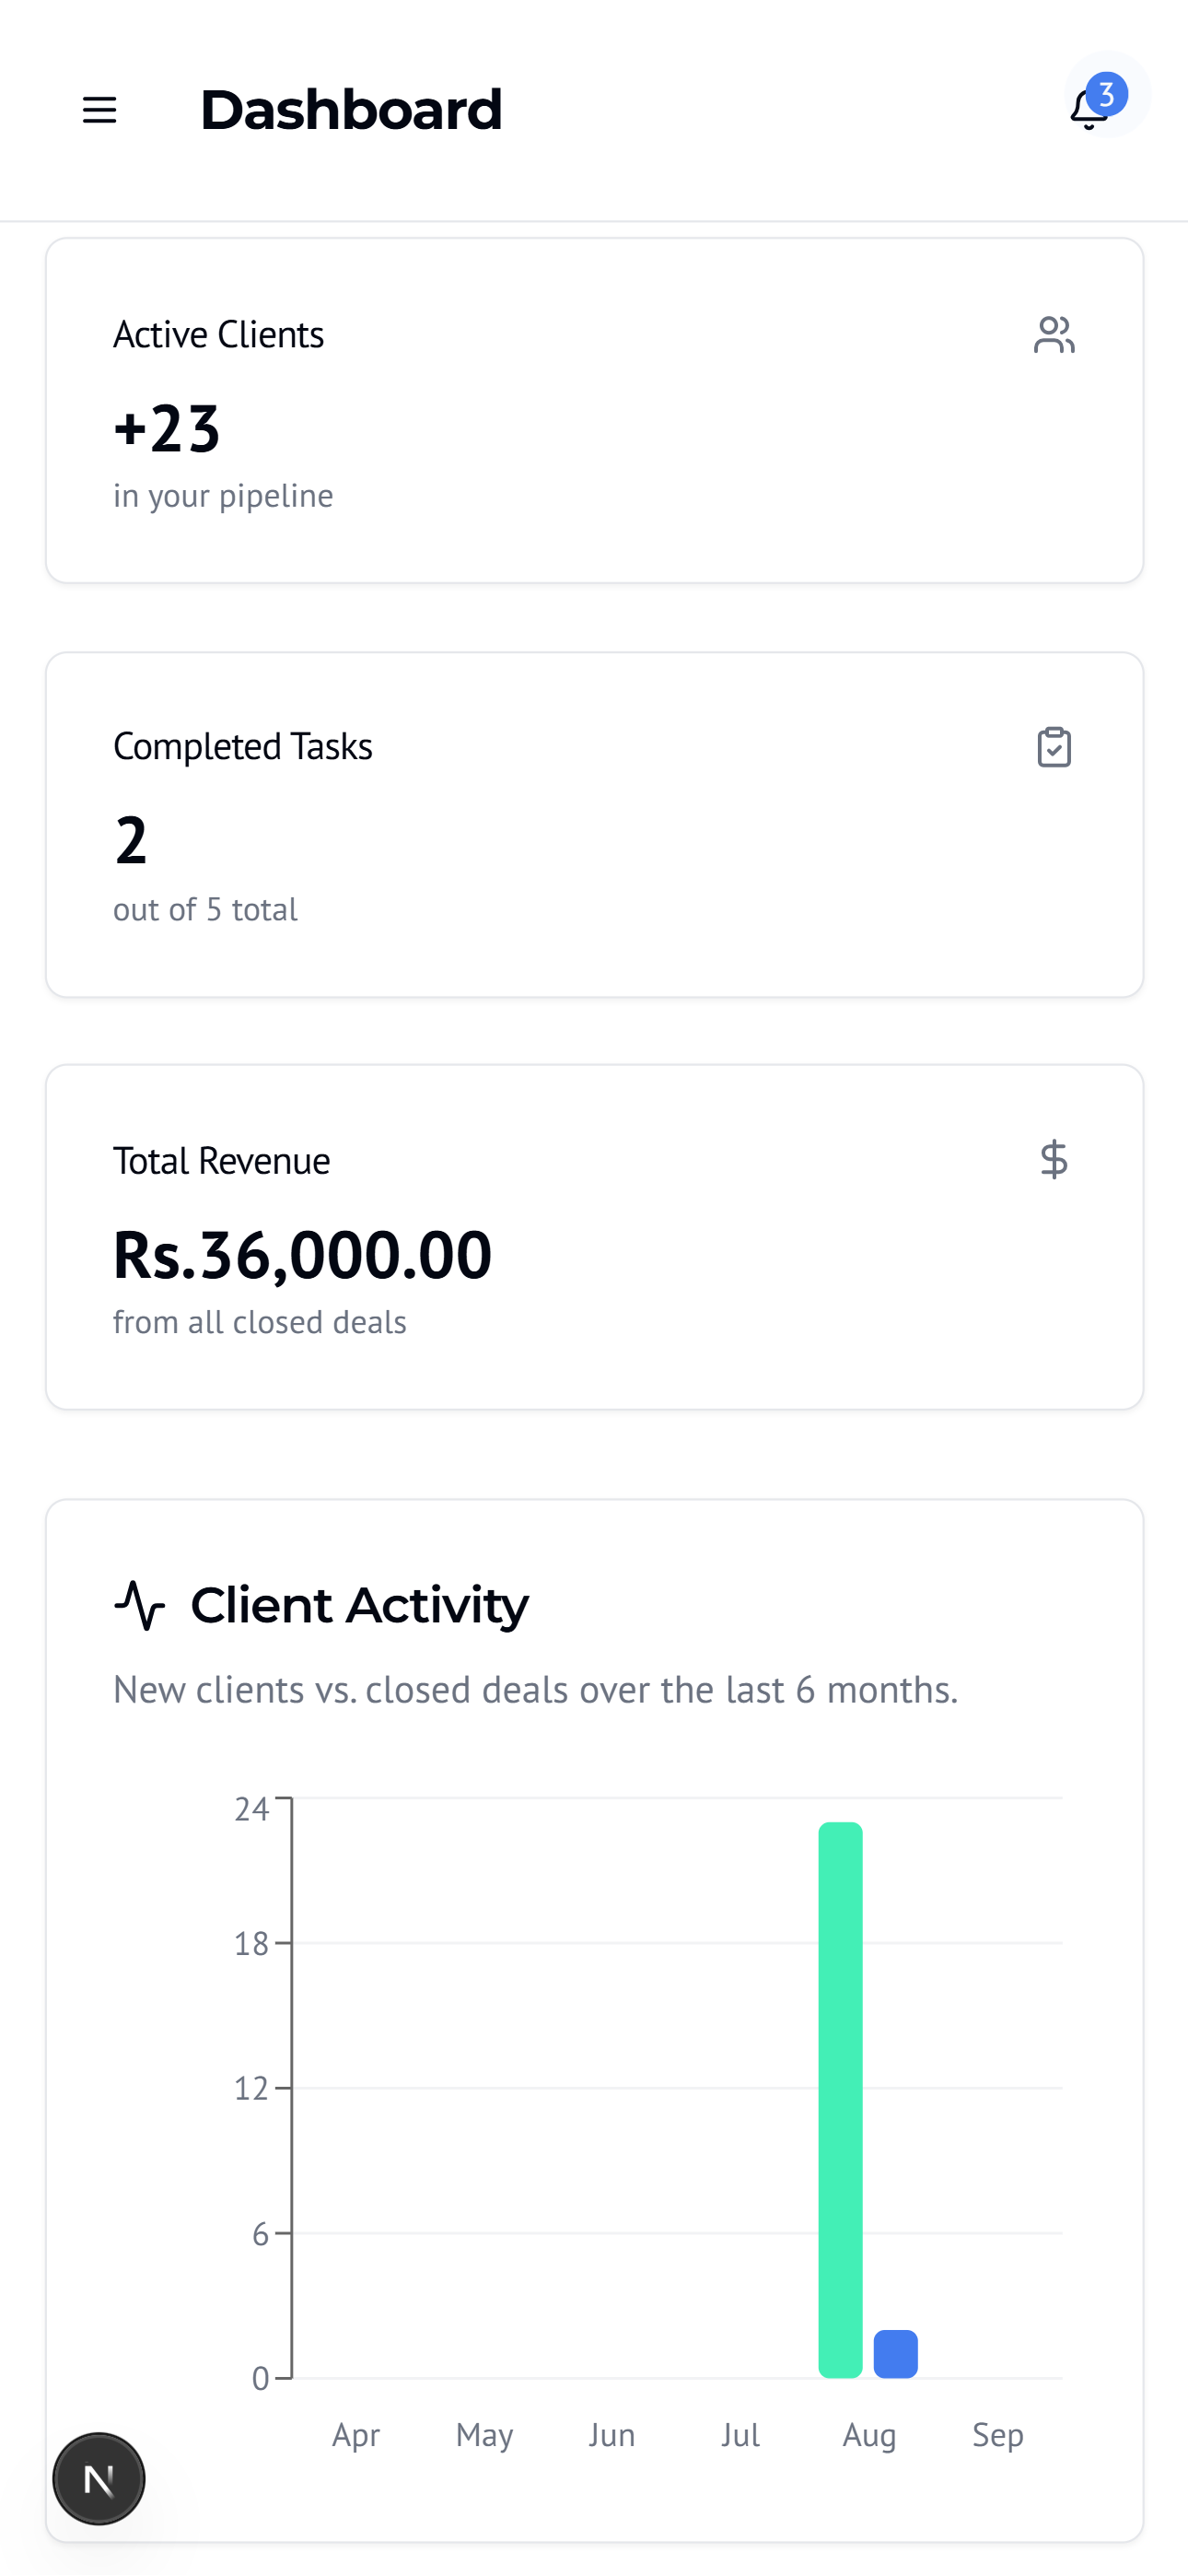
Task: Click the Rs.36,000.00 revenue amount
Action: tap(302, 1255)
